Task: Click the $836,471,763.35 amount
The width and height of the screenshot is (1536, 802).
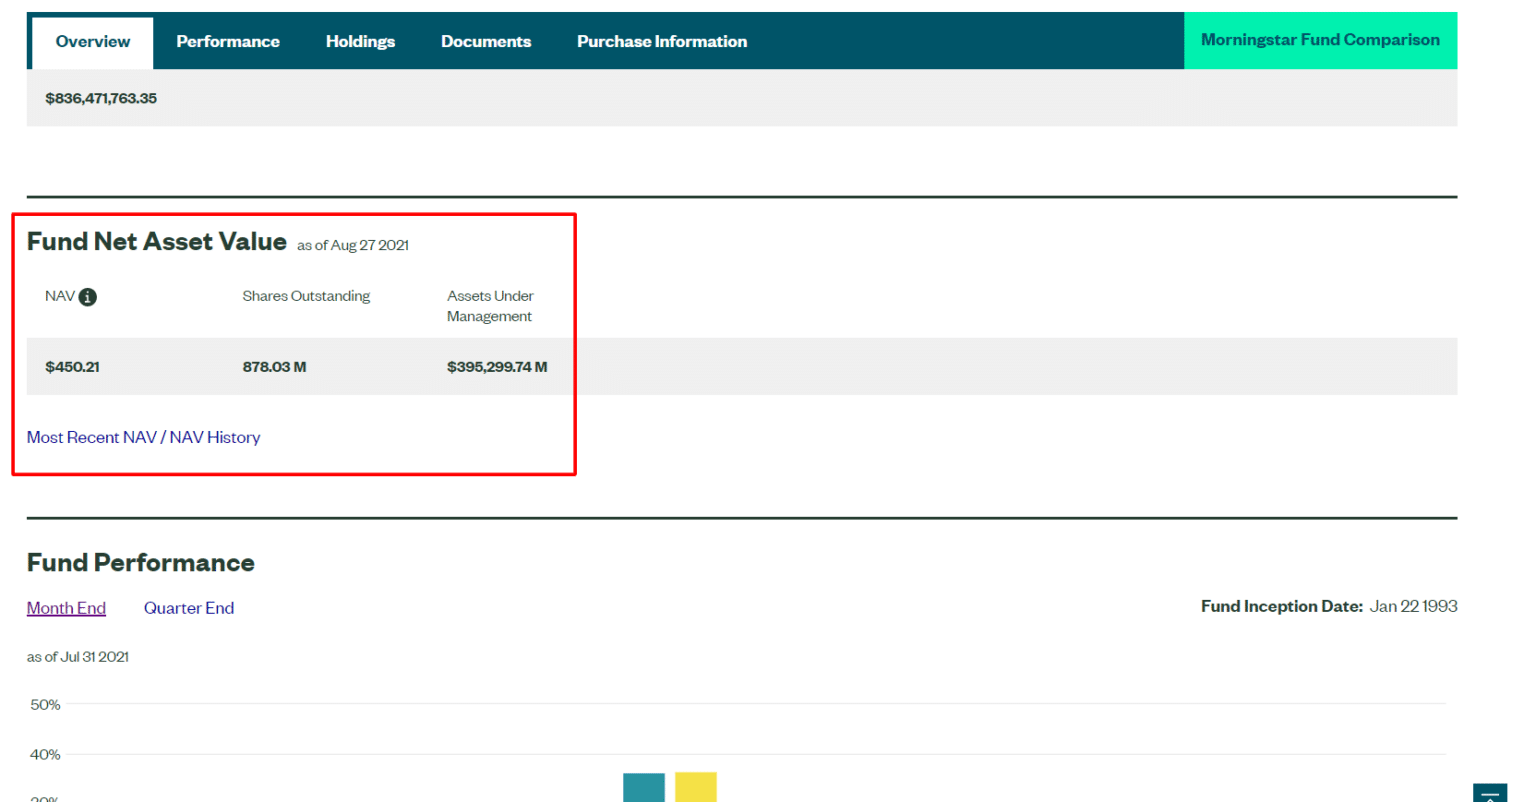Action: click(101, 99)
